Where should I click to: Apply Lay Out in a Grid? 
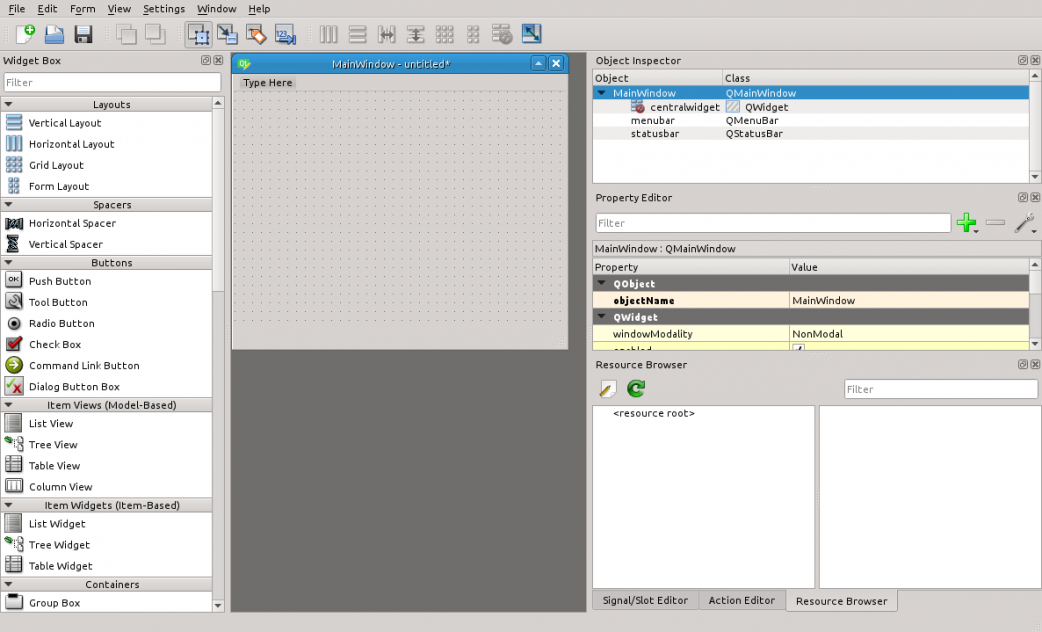(x=445, y=34)
